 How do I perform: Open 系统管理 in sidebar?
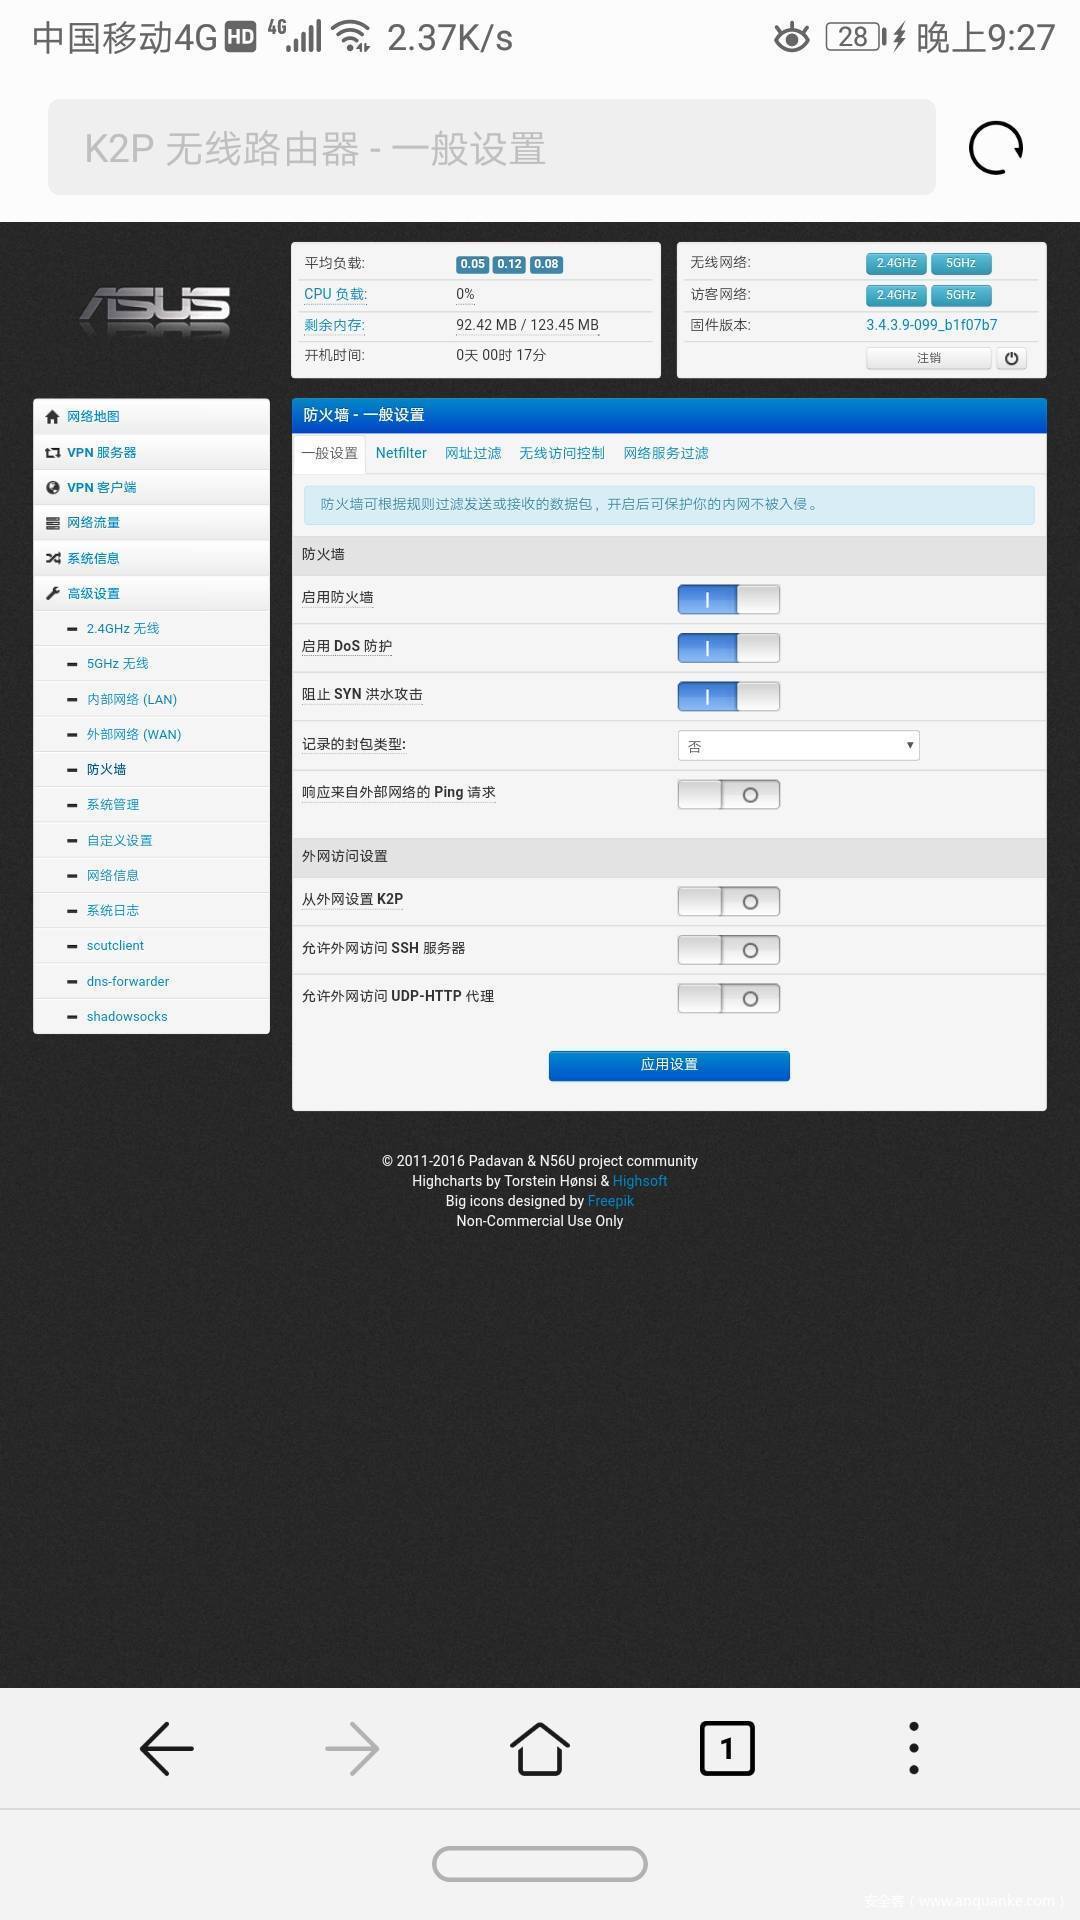coord(152,804)
